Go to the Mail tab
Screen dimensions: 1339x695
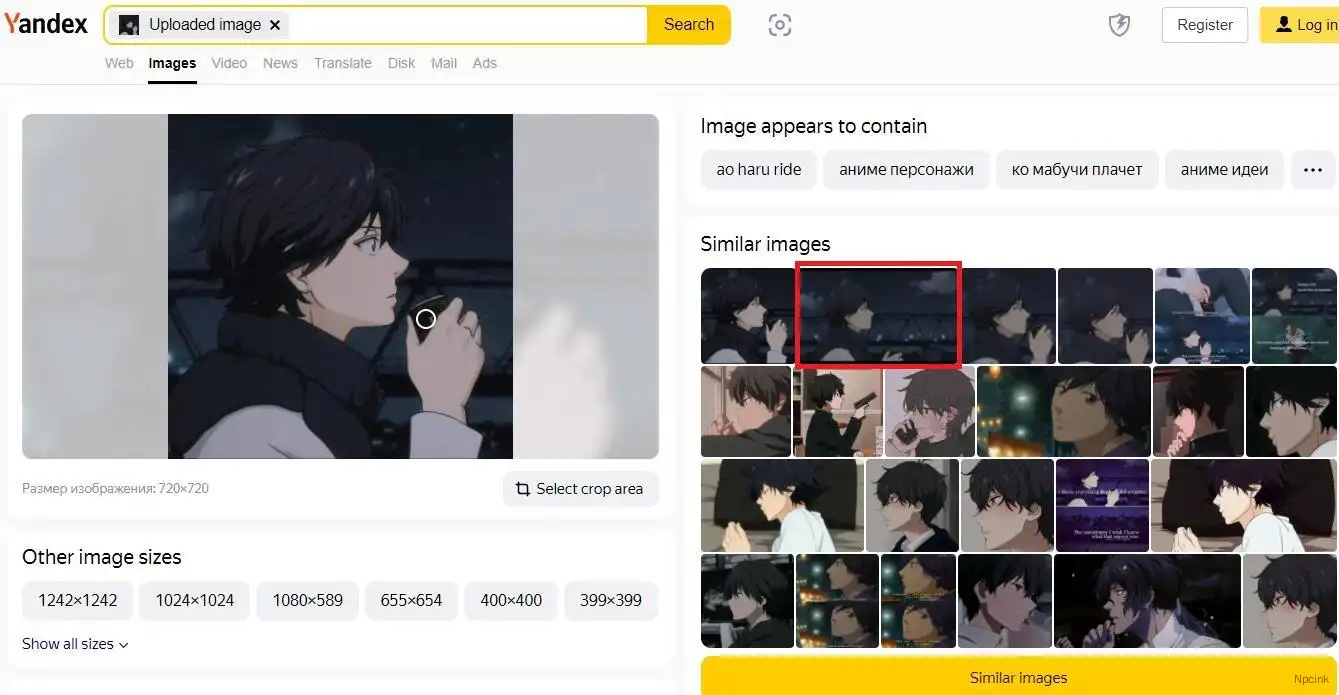[x=444, y=63]
